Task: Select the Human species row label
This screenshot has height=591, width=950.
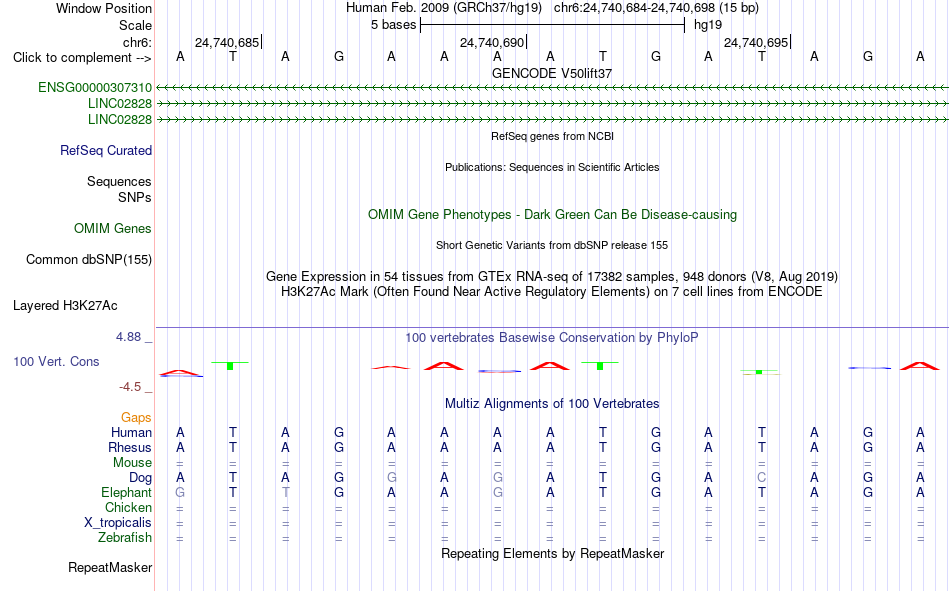Action: pos(131,433)
